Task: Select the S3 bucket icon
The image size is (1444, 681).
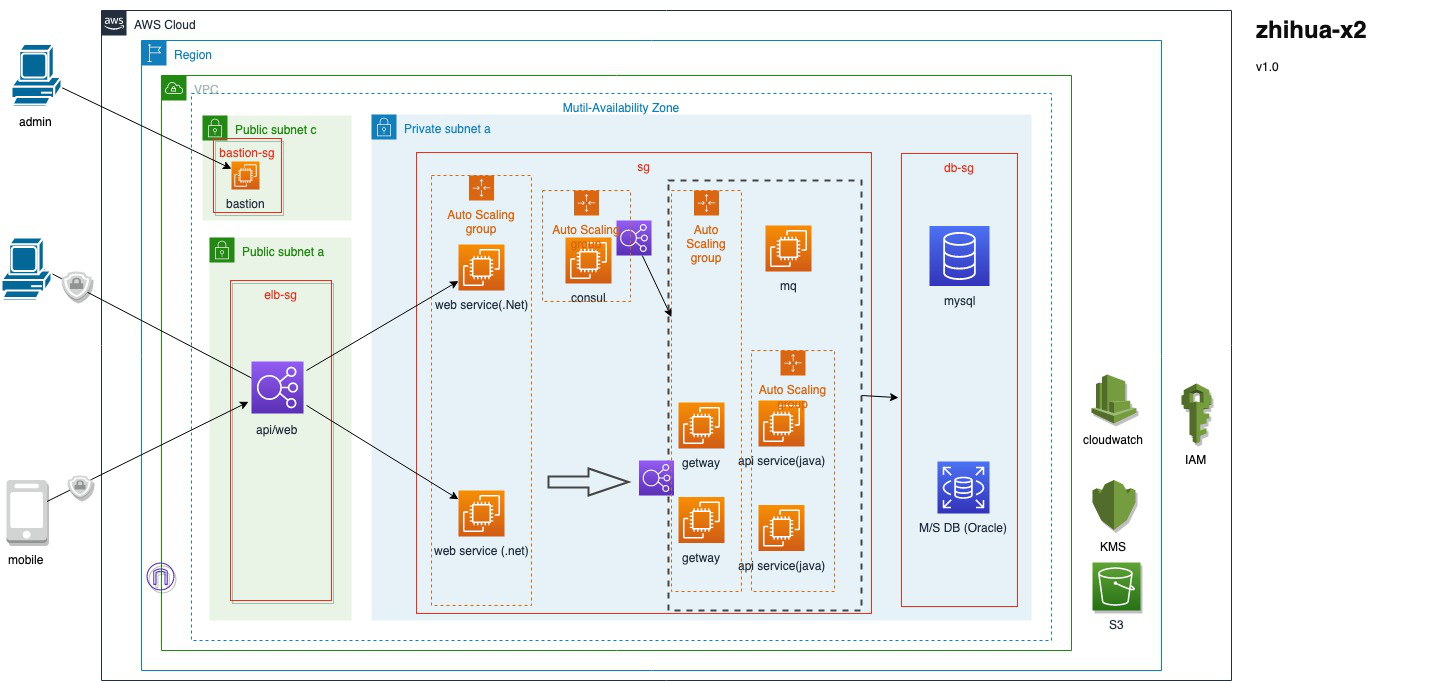Action: 1117,588
